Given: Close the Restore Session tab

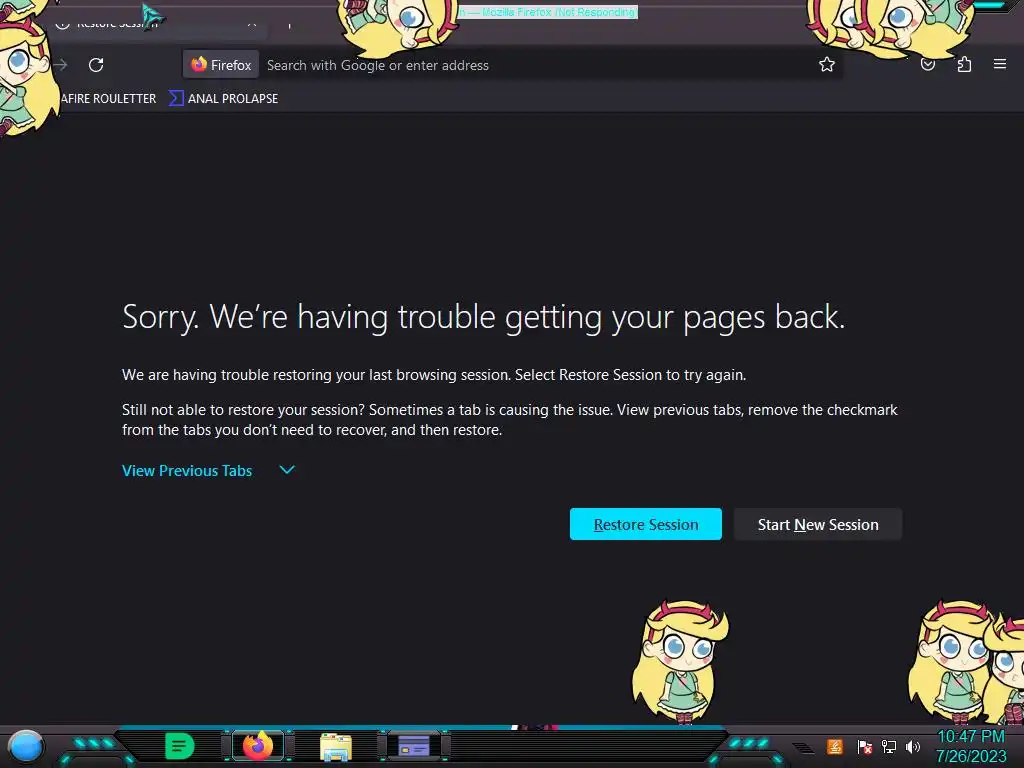Looking at the screenshot, I should [251, 24].
